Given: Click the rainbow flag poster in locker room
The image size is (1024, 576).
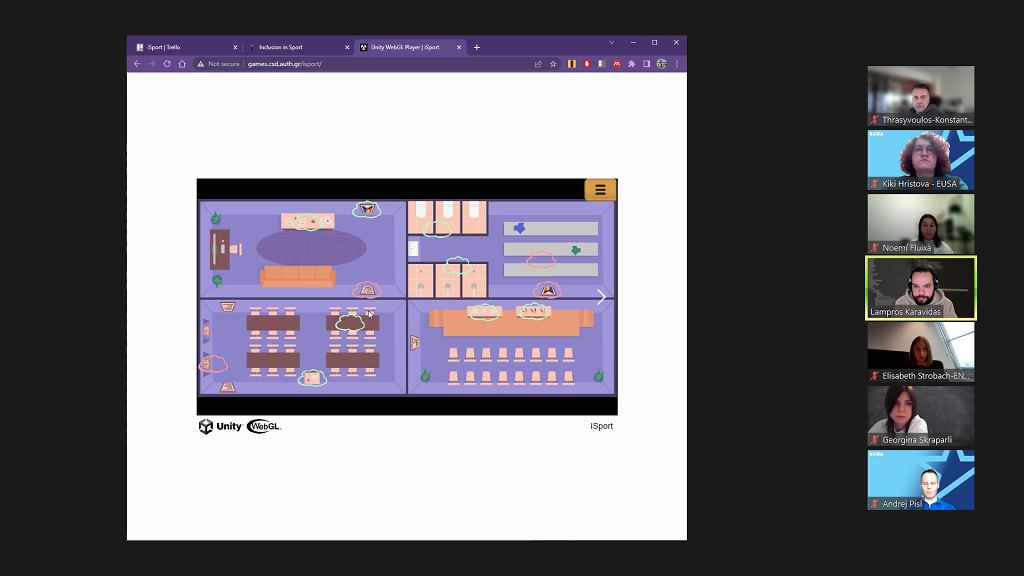Looking at the screenshot, I should (547, 289).
